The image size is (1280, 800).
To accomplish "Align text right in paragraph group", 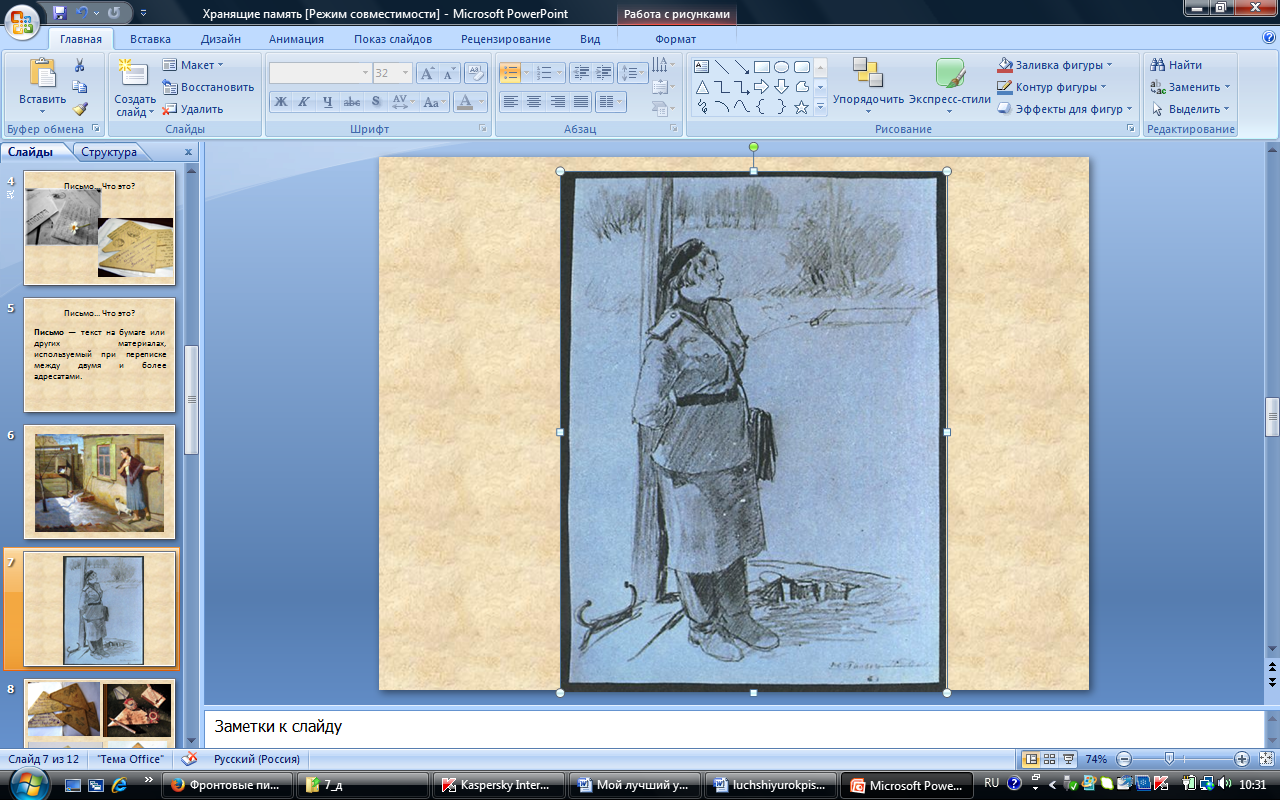I will 557,102.
